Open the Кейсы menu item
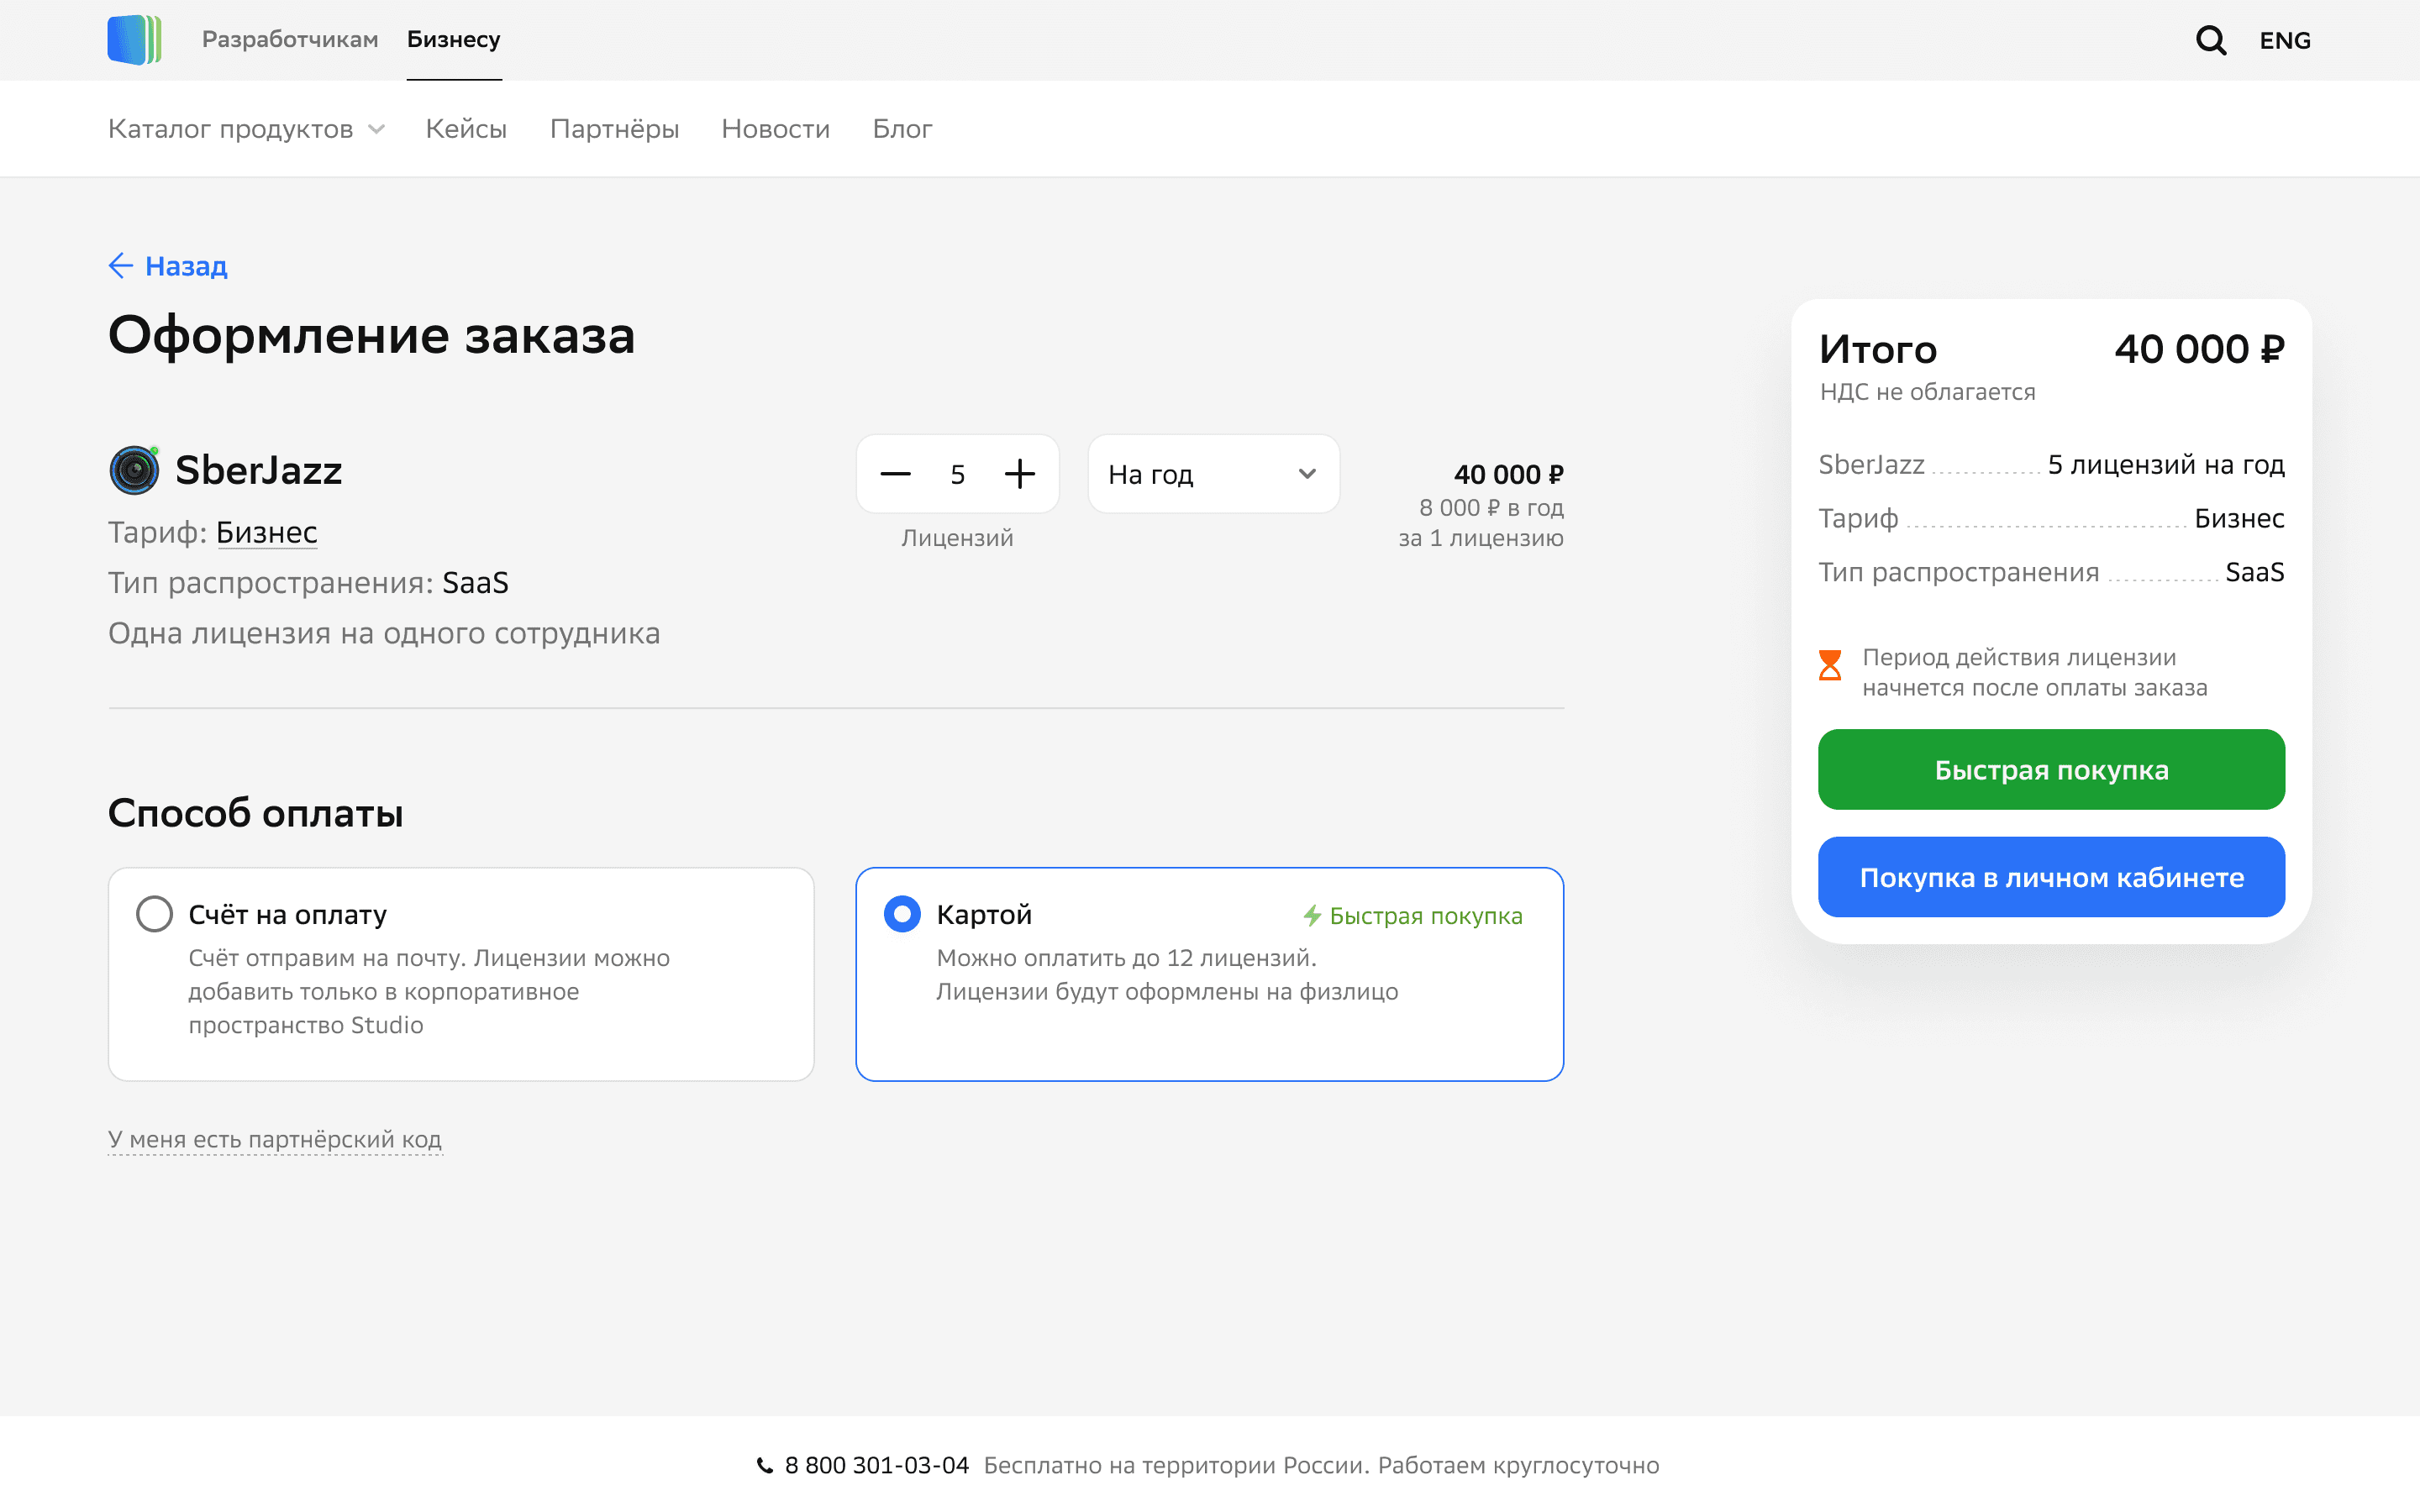 [x=466, y=129]
